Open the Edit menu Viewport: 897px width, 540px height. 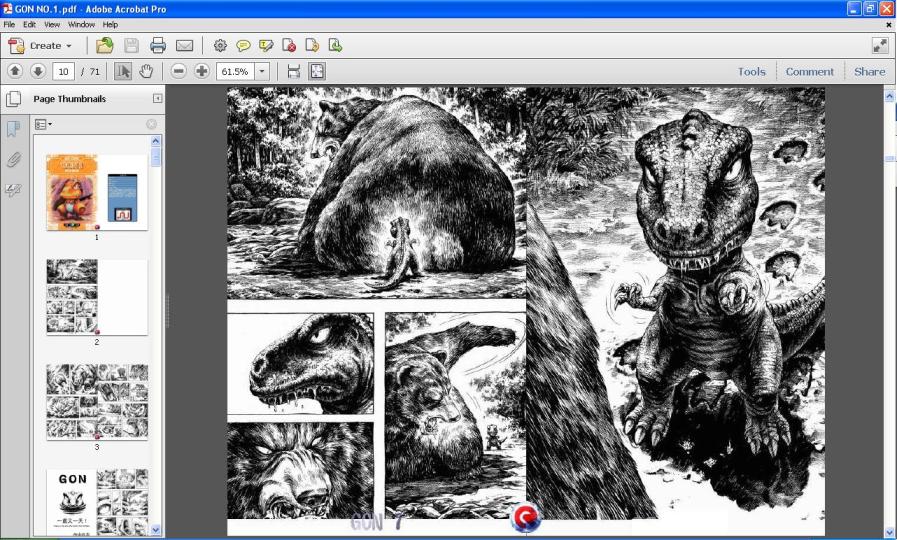click(x=29, y=25)
